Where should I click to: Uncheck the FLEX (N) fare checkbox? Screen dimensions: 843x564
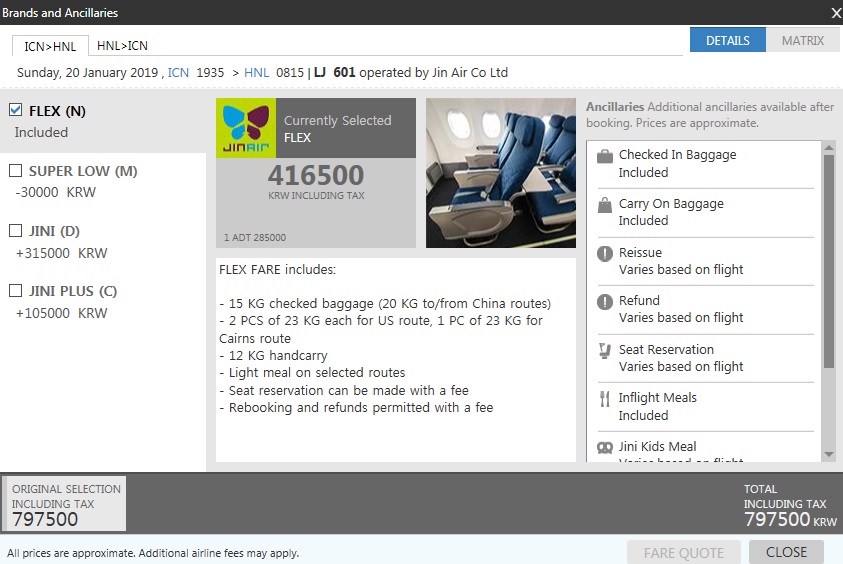(x=16, y=110)
